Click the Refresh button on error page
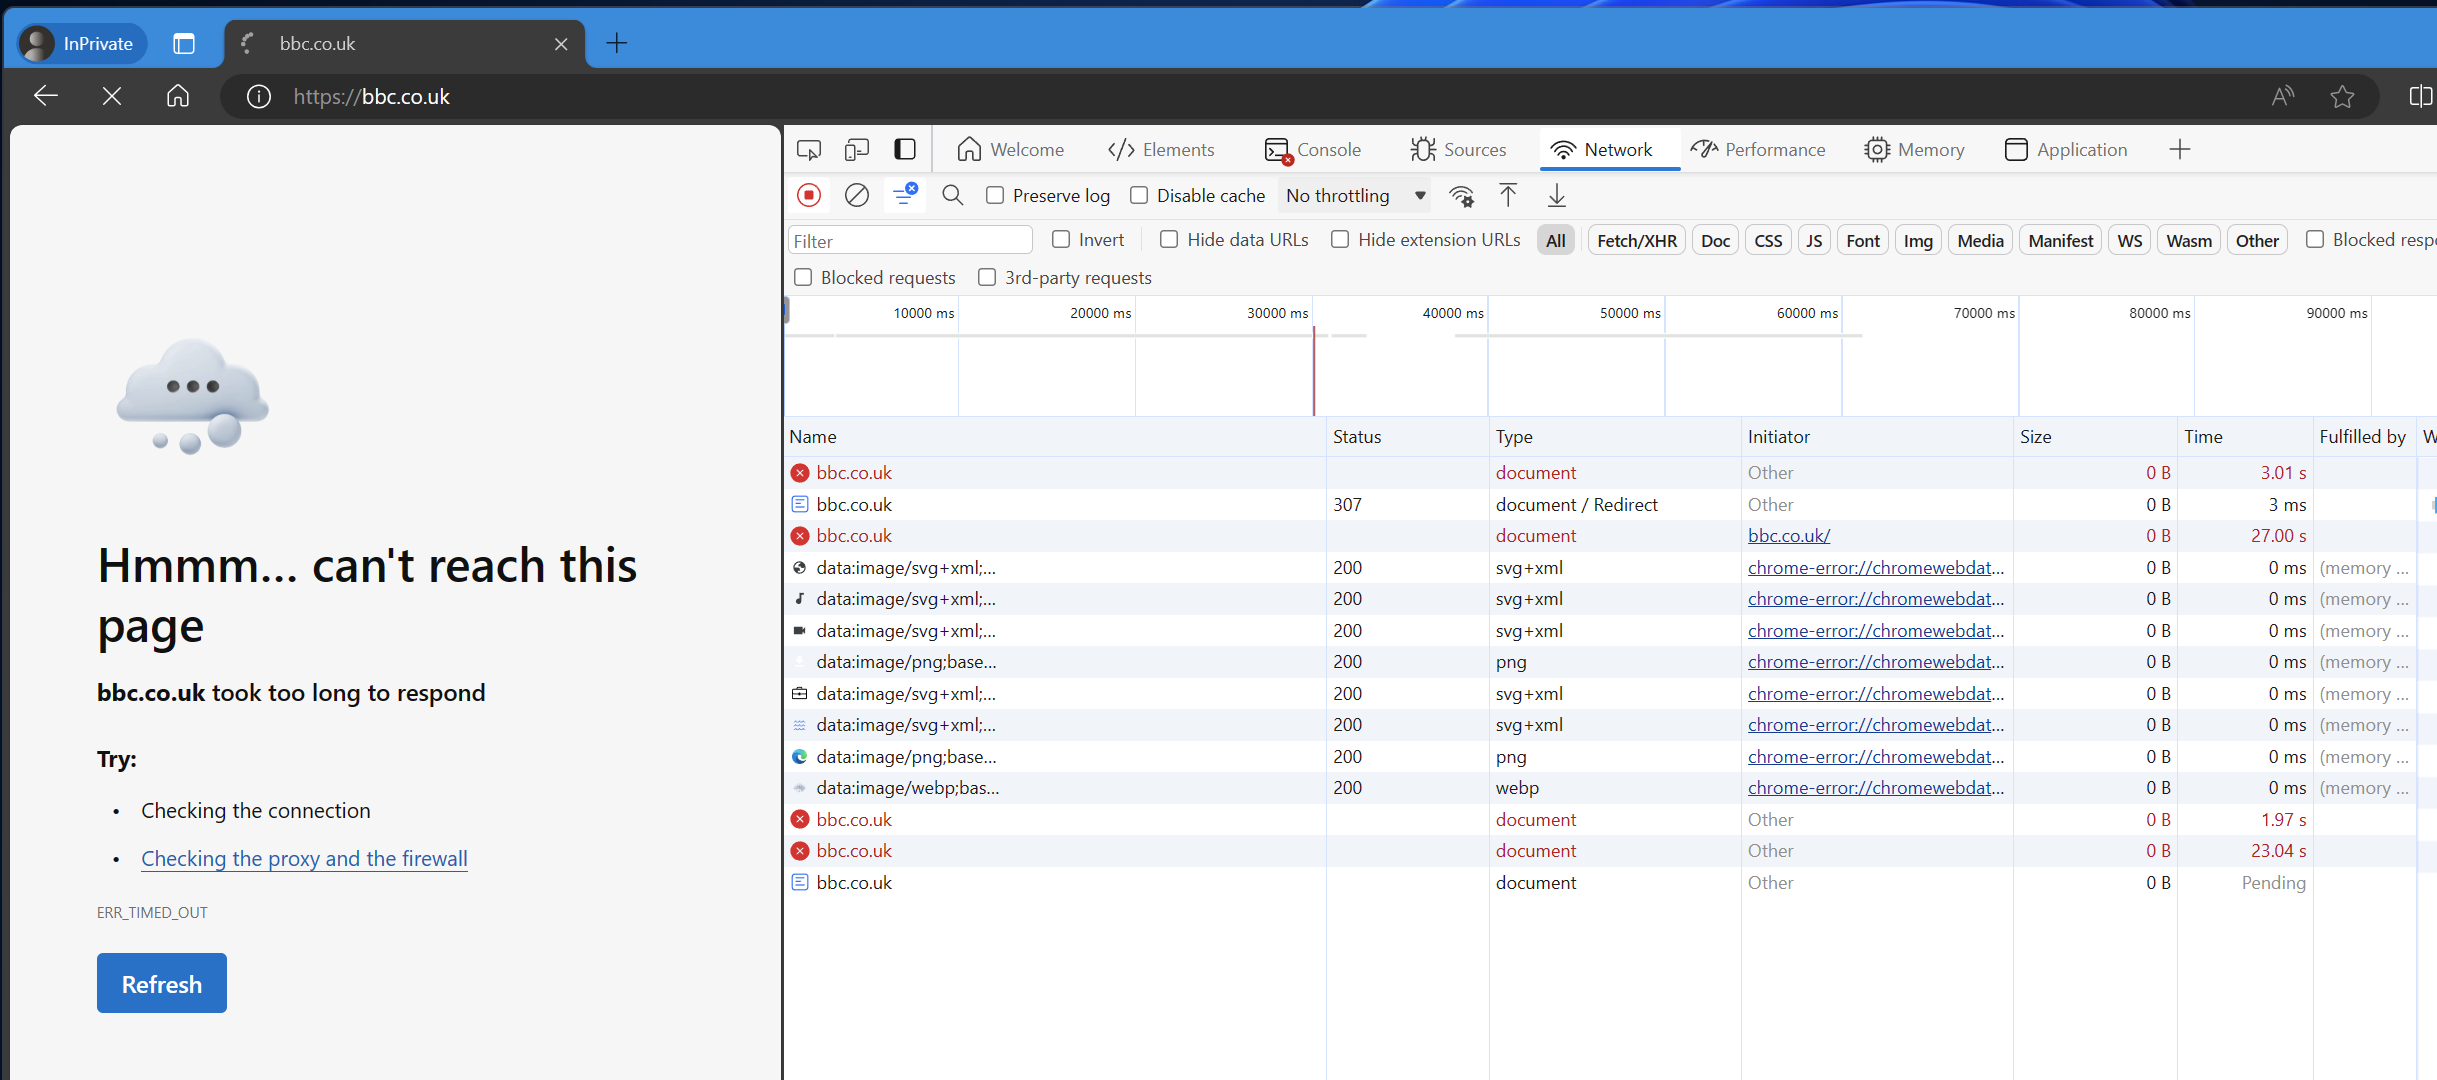The image size is (2437, 1080). click(162, 983)
